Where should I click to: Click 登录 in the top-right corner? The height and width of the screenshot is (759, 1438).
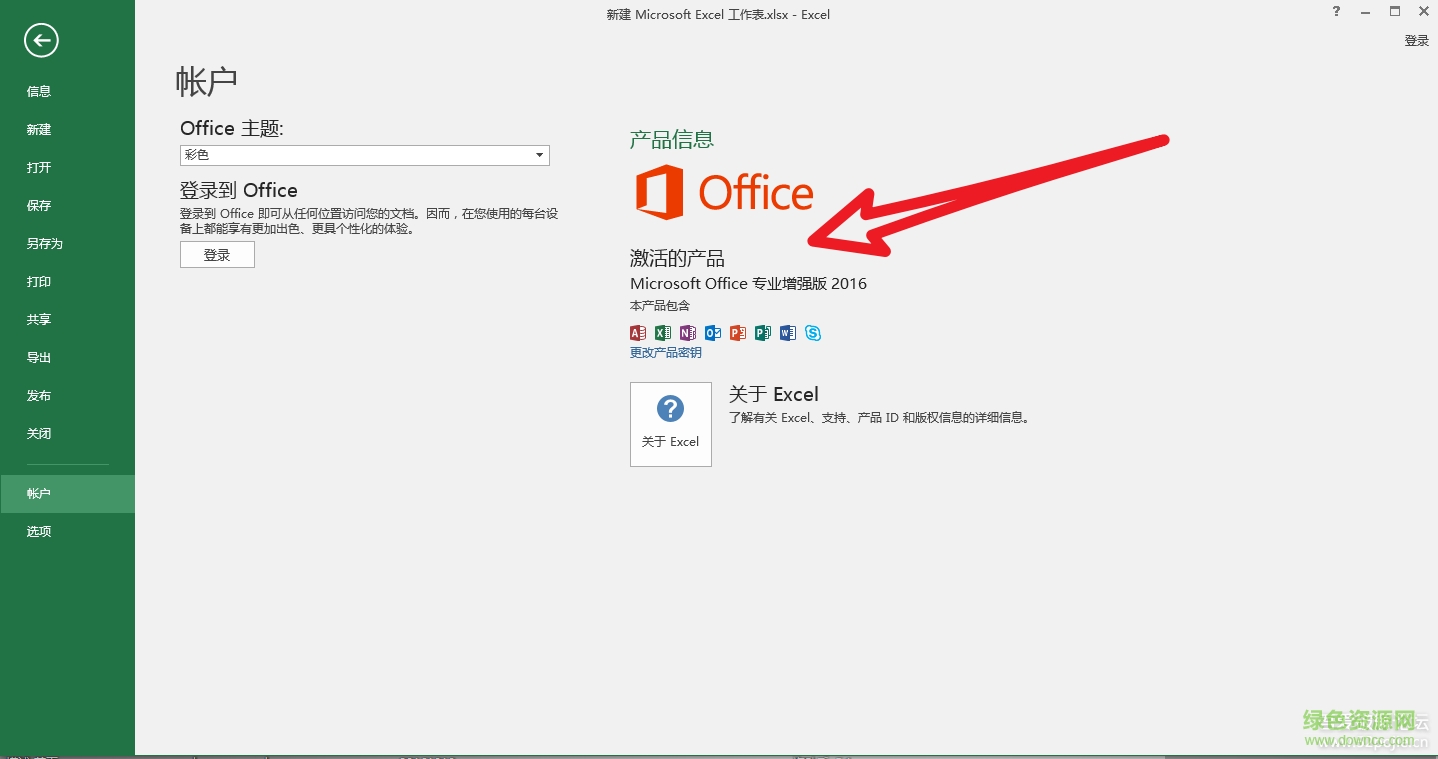click(x=1417, y=41)
